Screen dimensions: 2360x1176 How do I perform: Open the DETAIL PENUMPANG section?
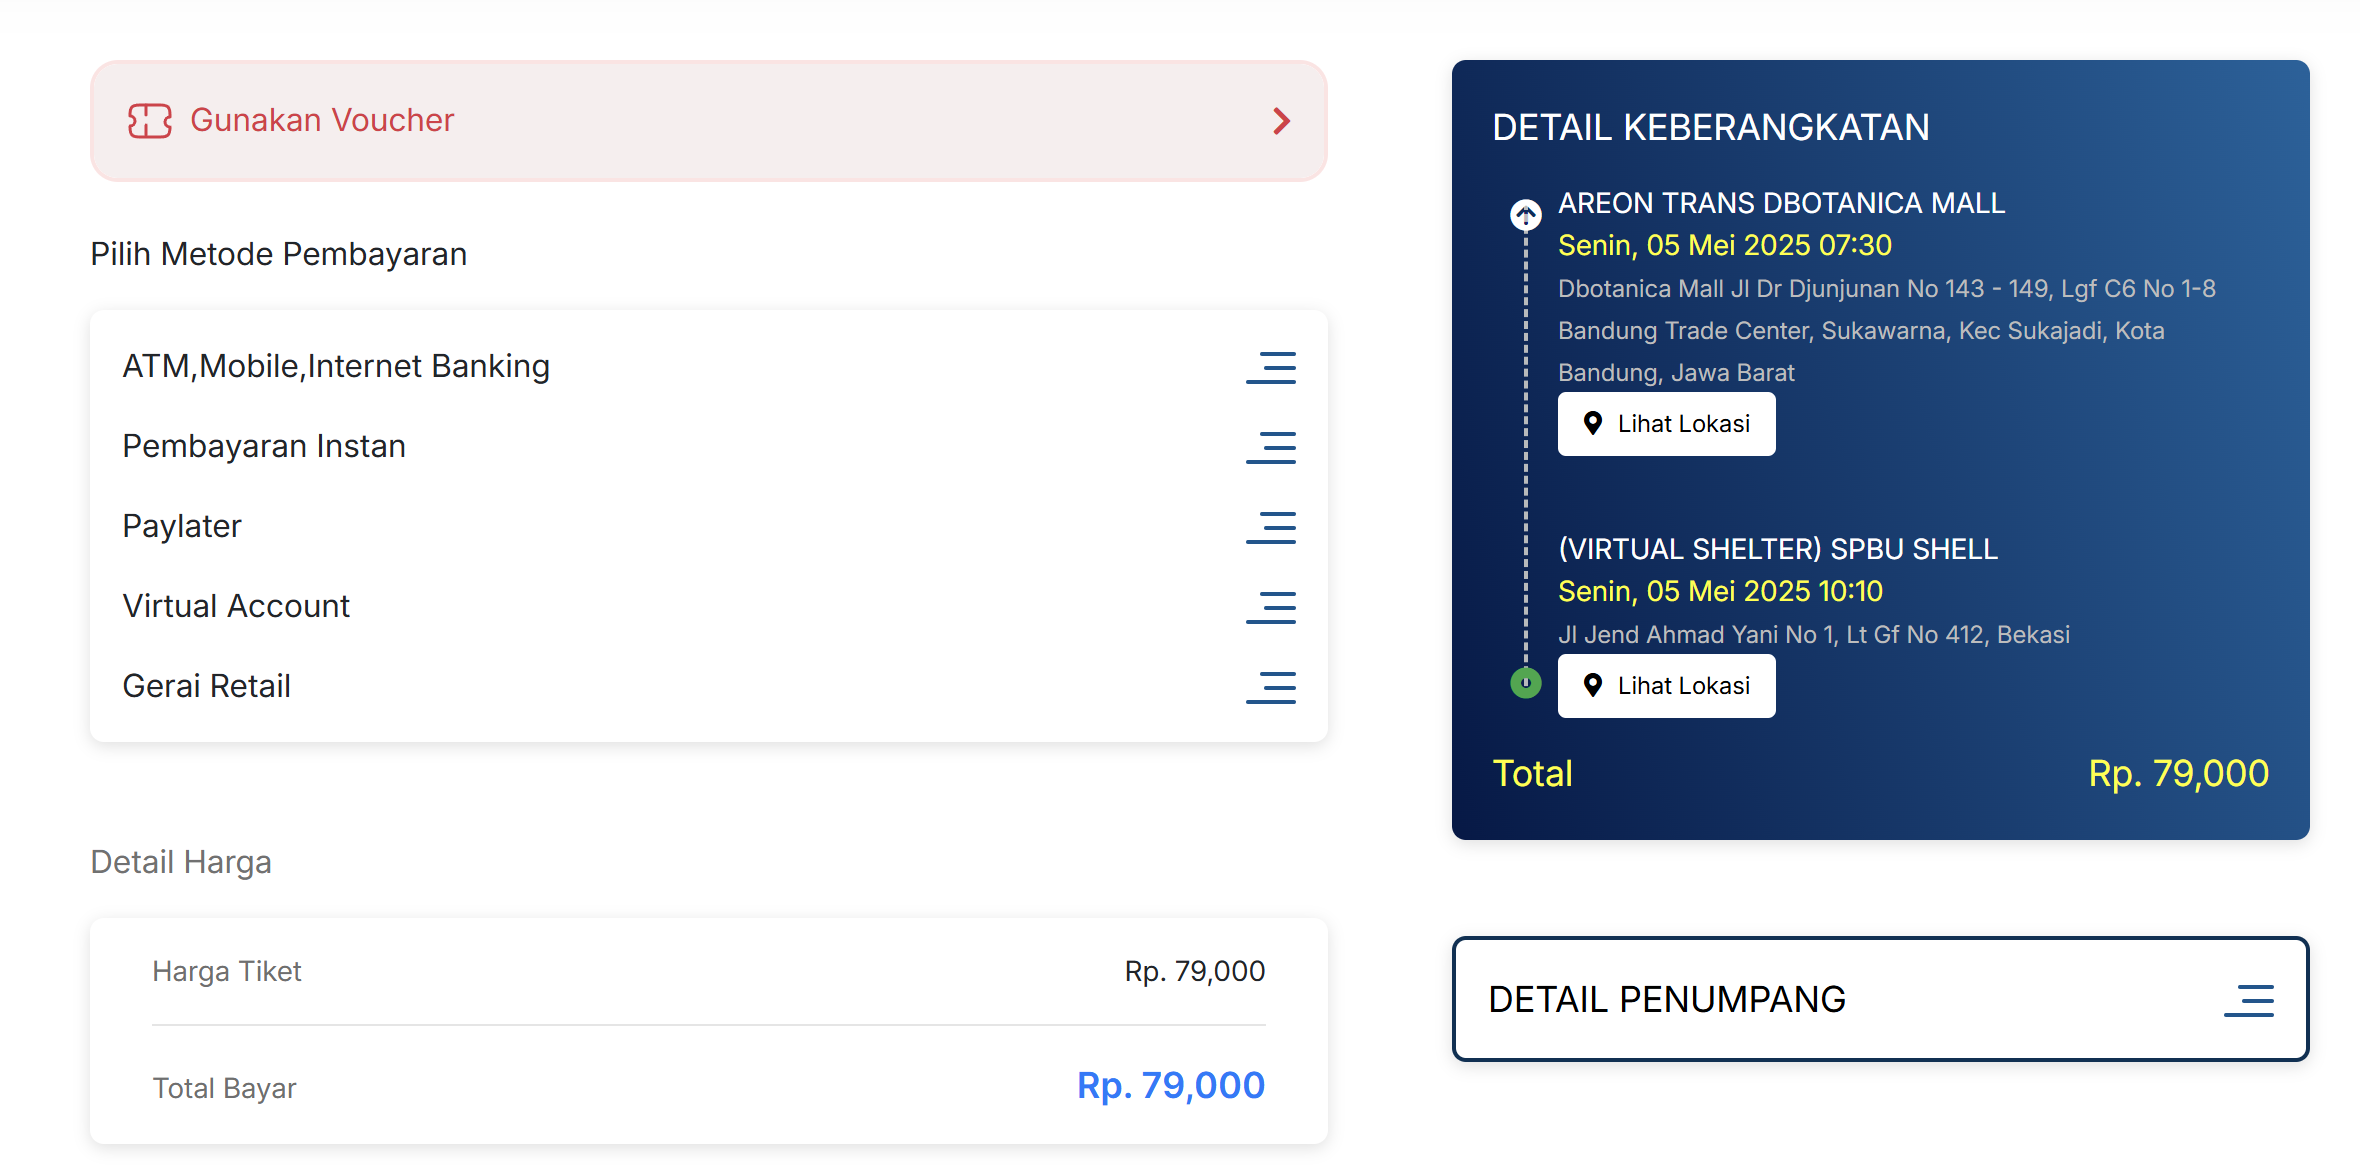click(x=1880, y=999)
